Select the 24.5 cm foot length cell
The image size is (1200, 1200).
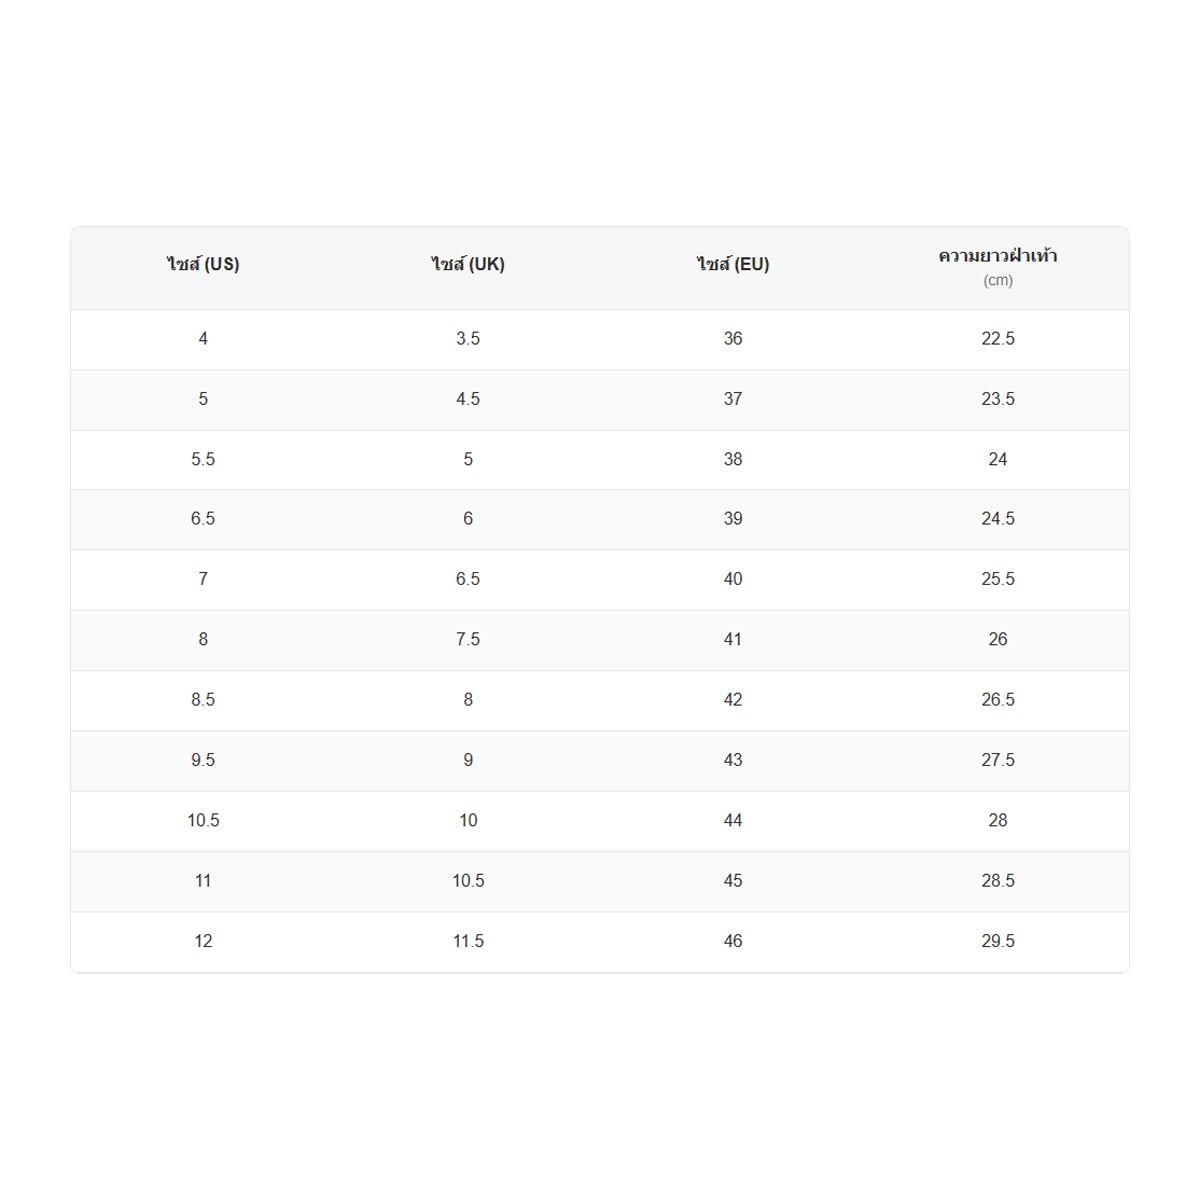(x=998, y=519)
